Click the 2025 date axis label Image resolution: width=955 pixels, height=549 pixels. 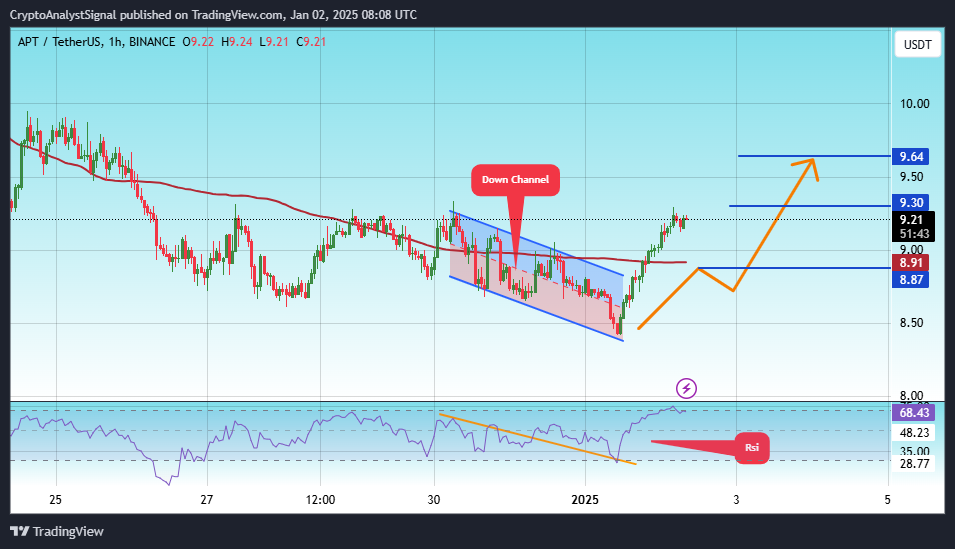[585, 500]
